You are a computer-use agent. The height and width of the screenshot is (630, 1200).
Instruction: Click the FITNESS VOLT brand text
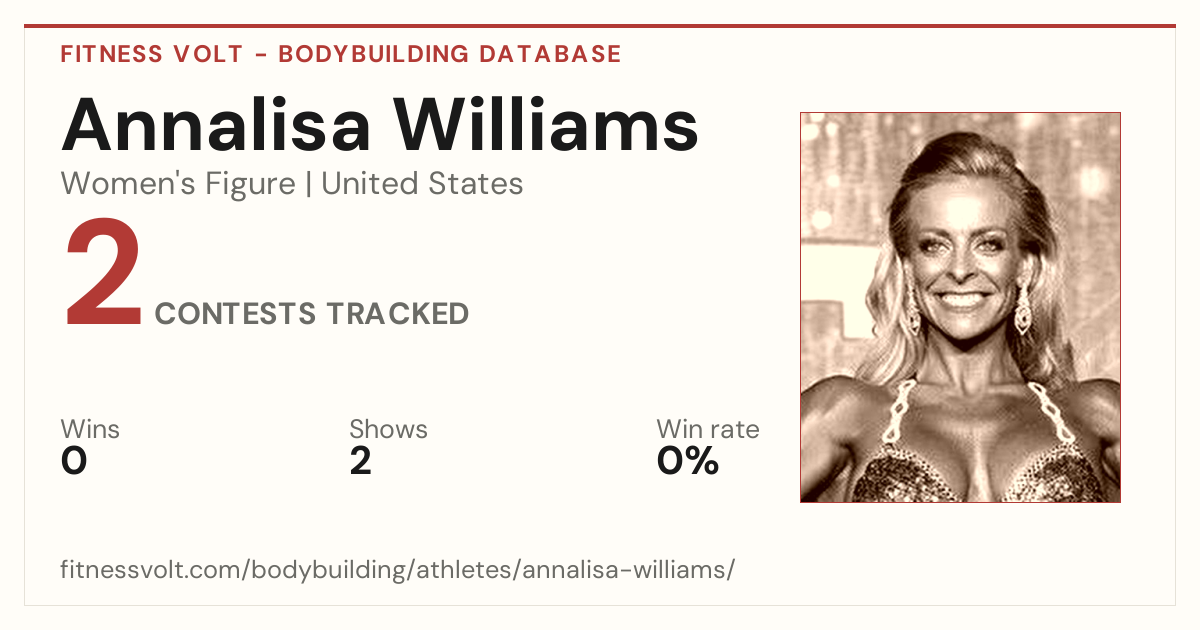pos(151,54)
